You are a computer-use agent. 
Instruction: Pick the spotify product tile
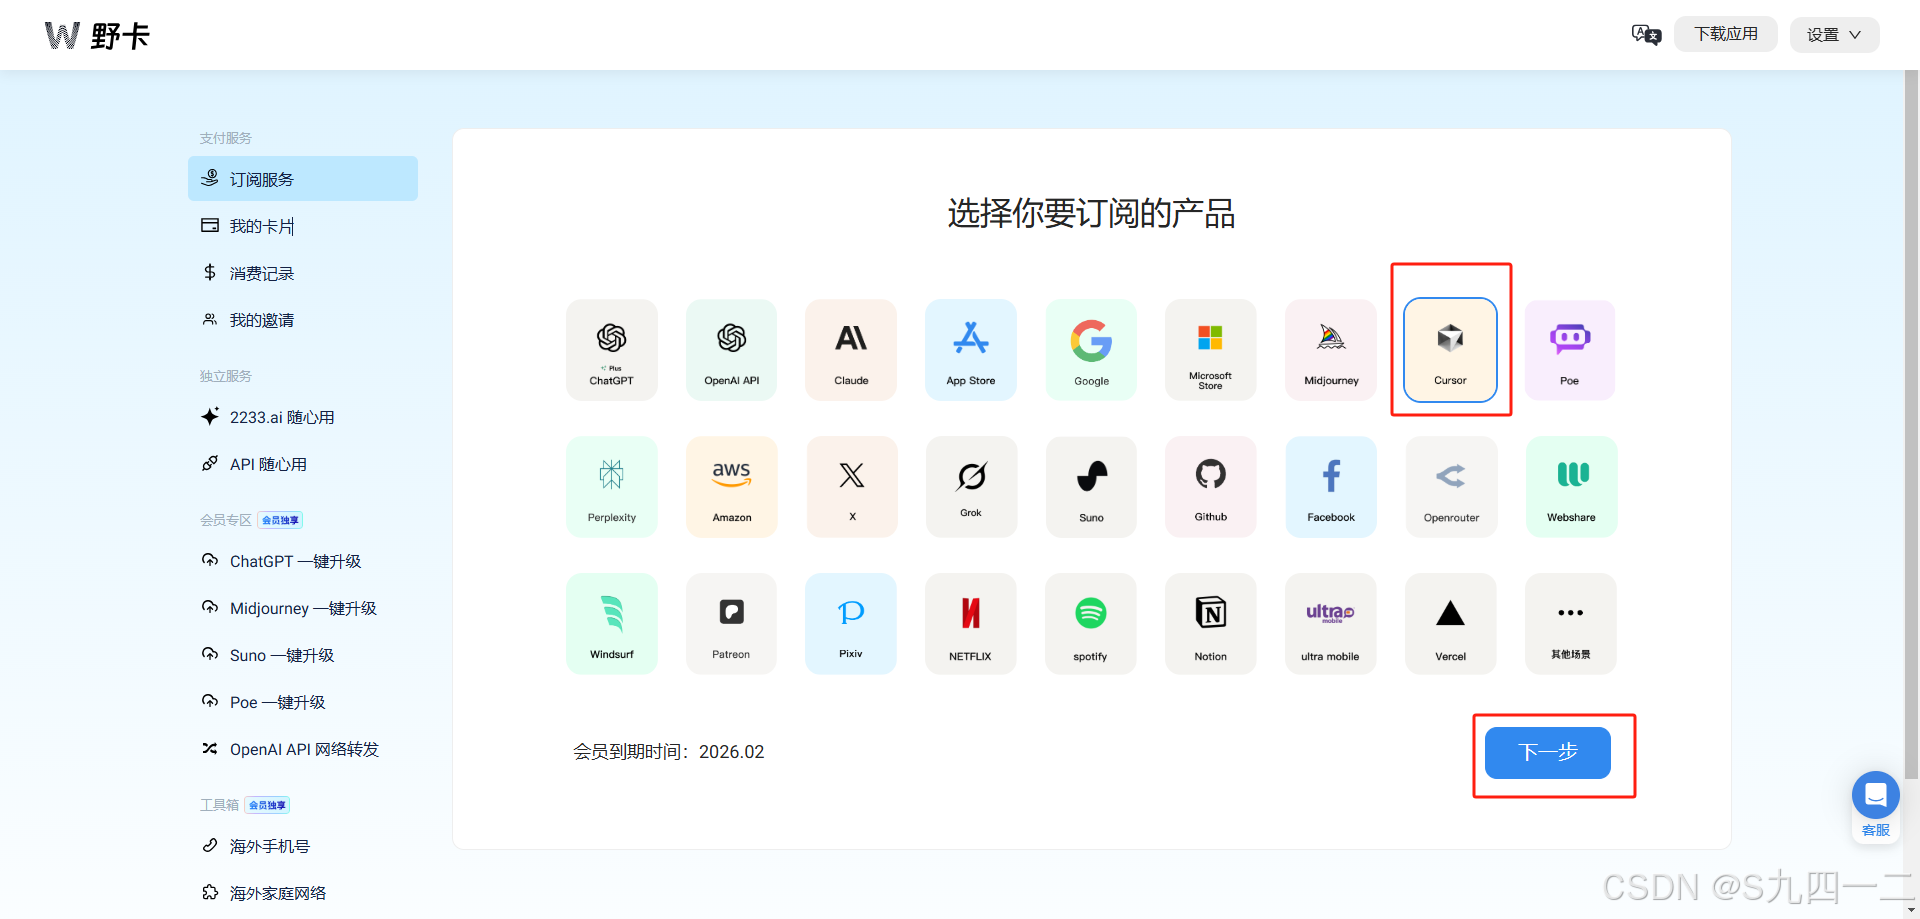pyautogui.click(x=1090, y=624)
